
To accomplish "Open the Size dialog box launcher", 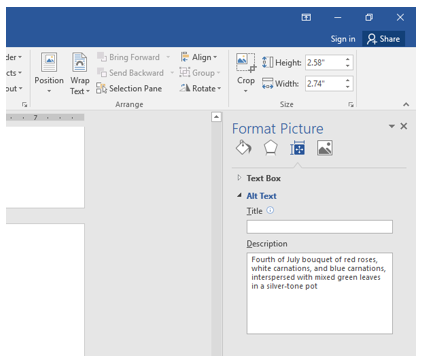I will click(x=351, y=104).
